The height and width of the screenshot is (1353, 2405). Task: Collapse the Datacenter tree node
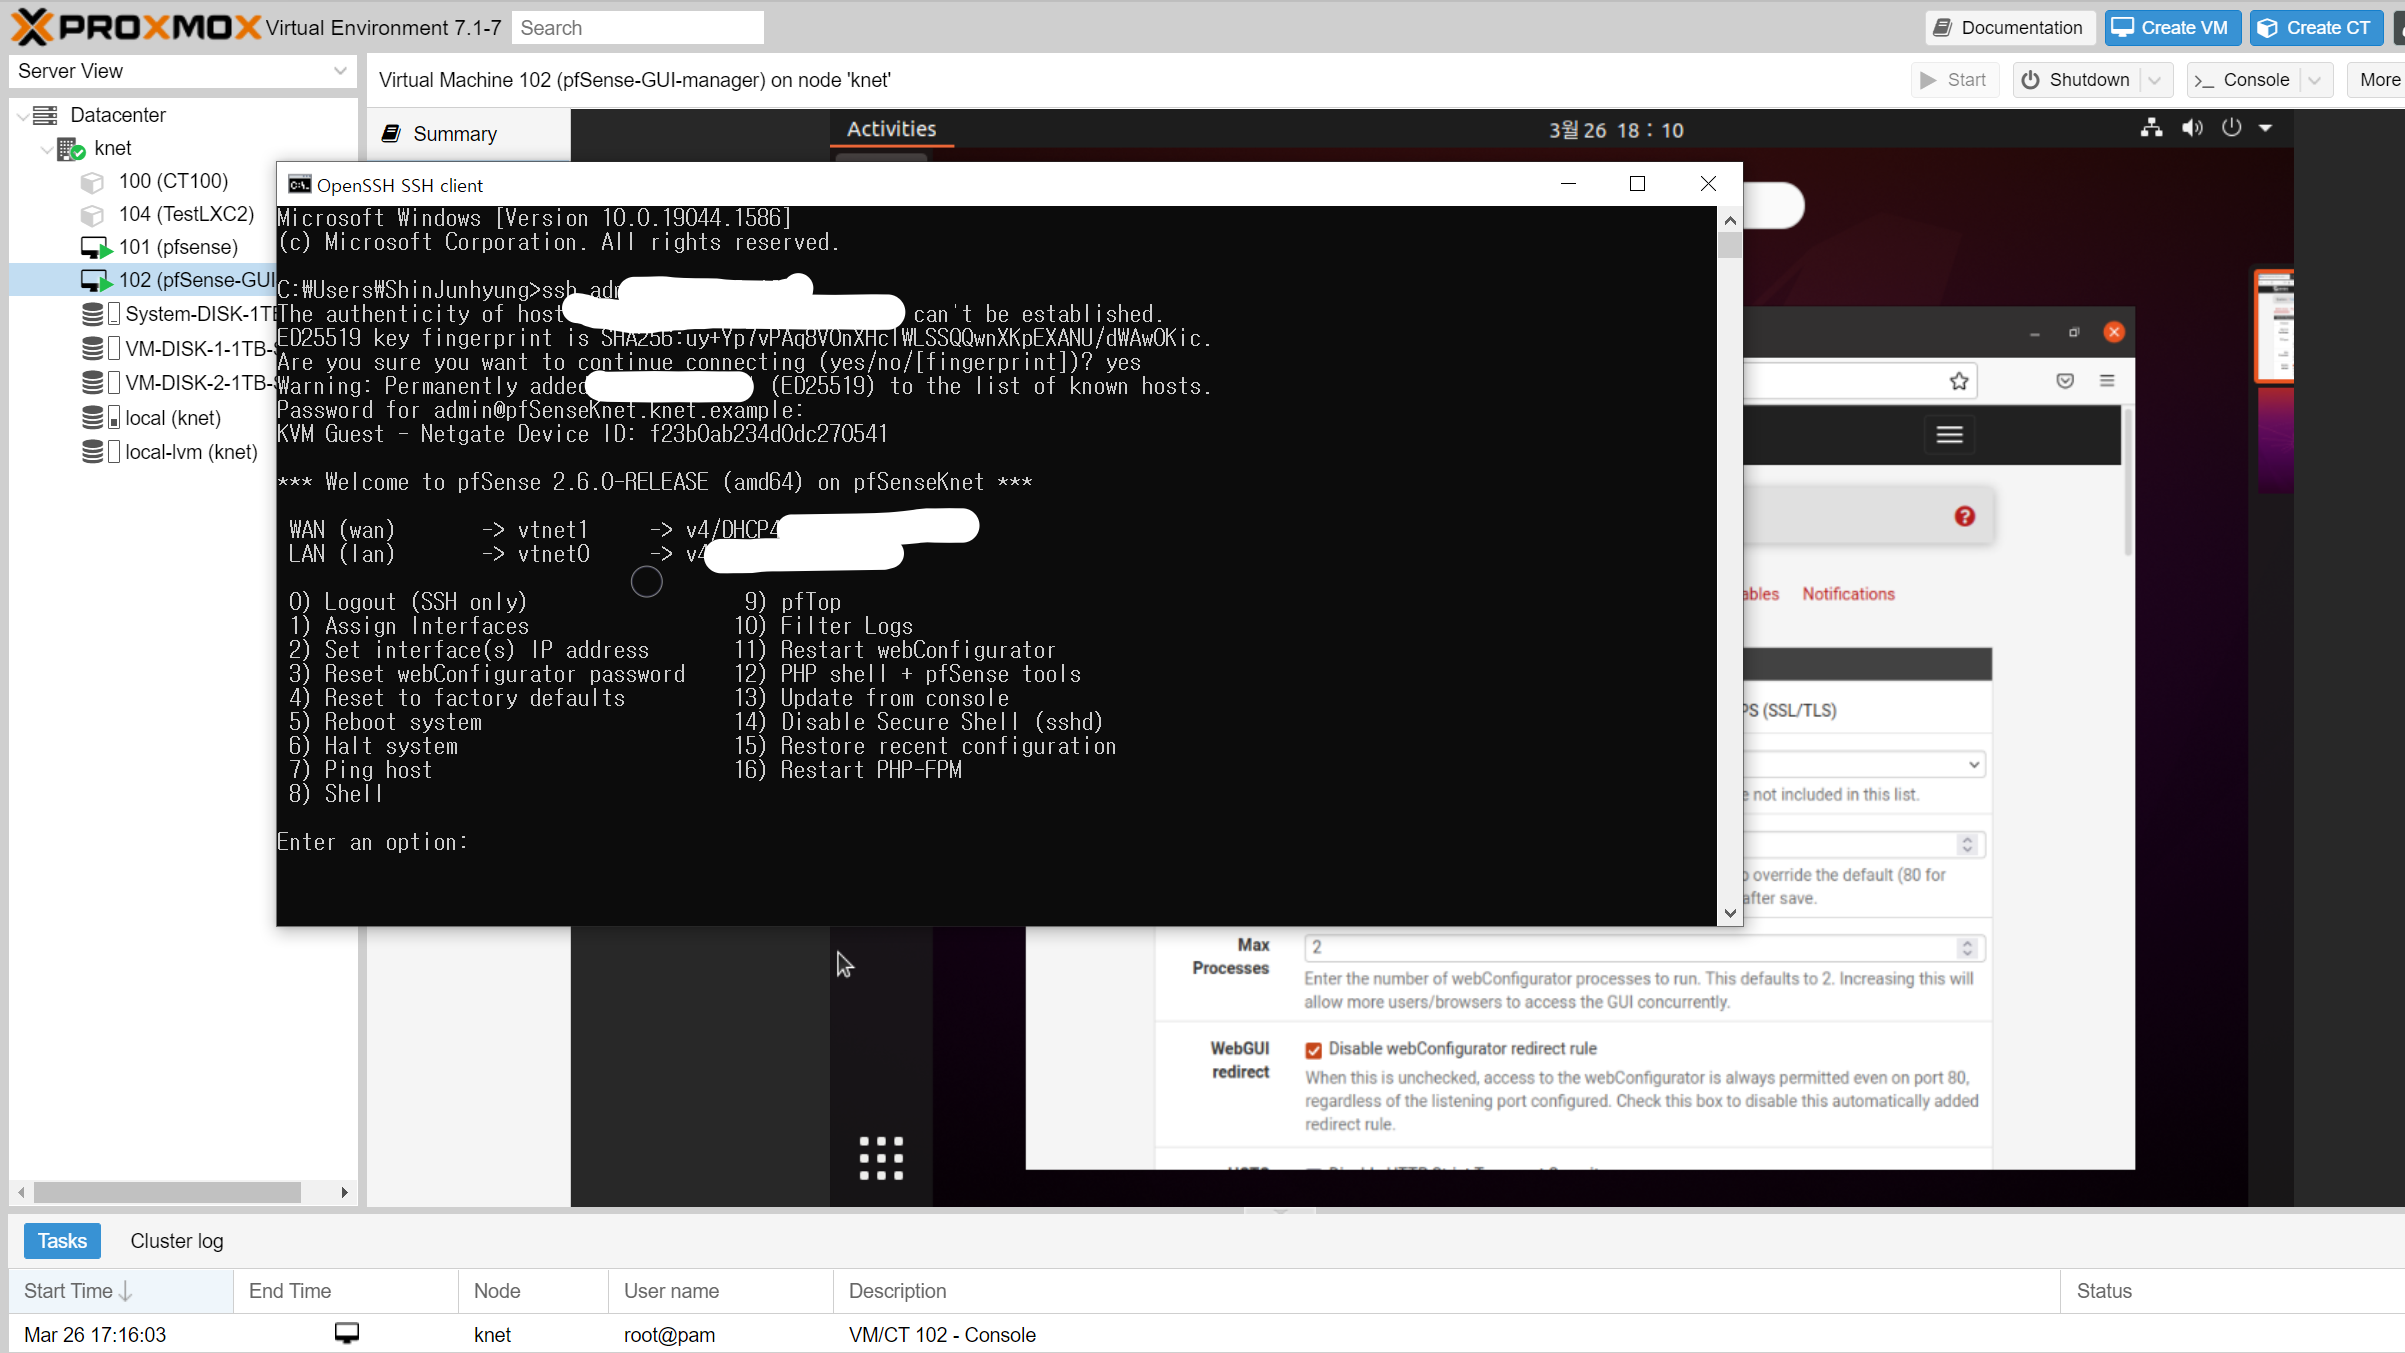click(x=22, y=115)
